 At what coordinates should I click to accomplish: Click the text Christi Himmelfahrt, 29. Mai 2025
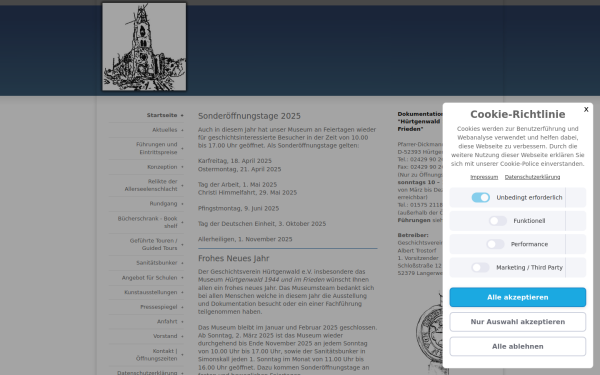click(247, 192)
